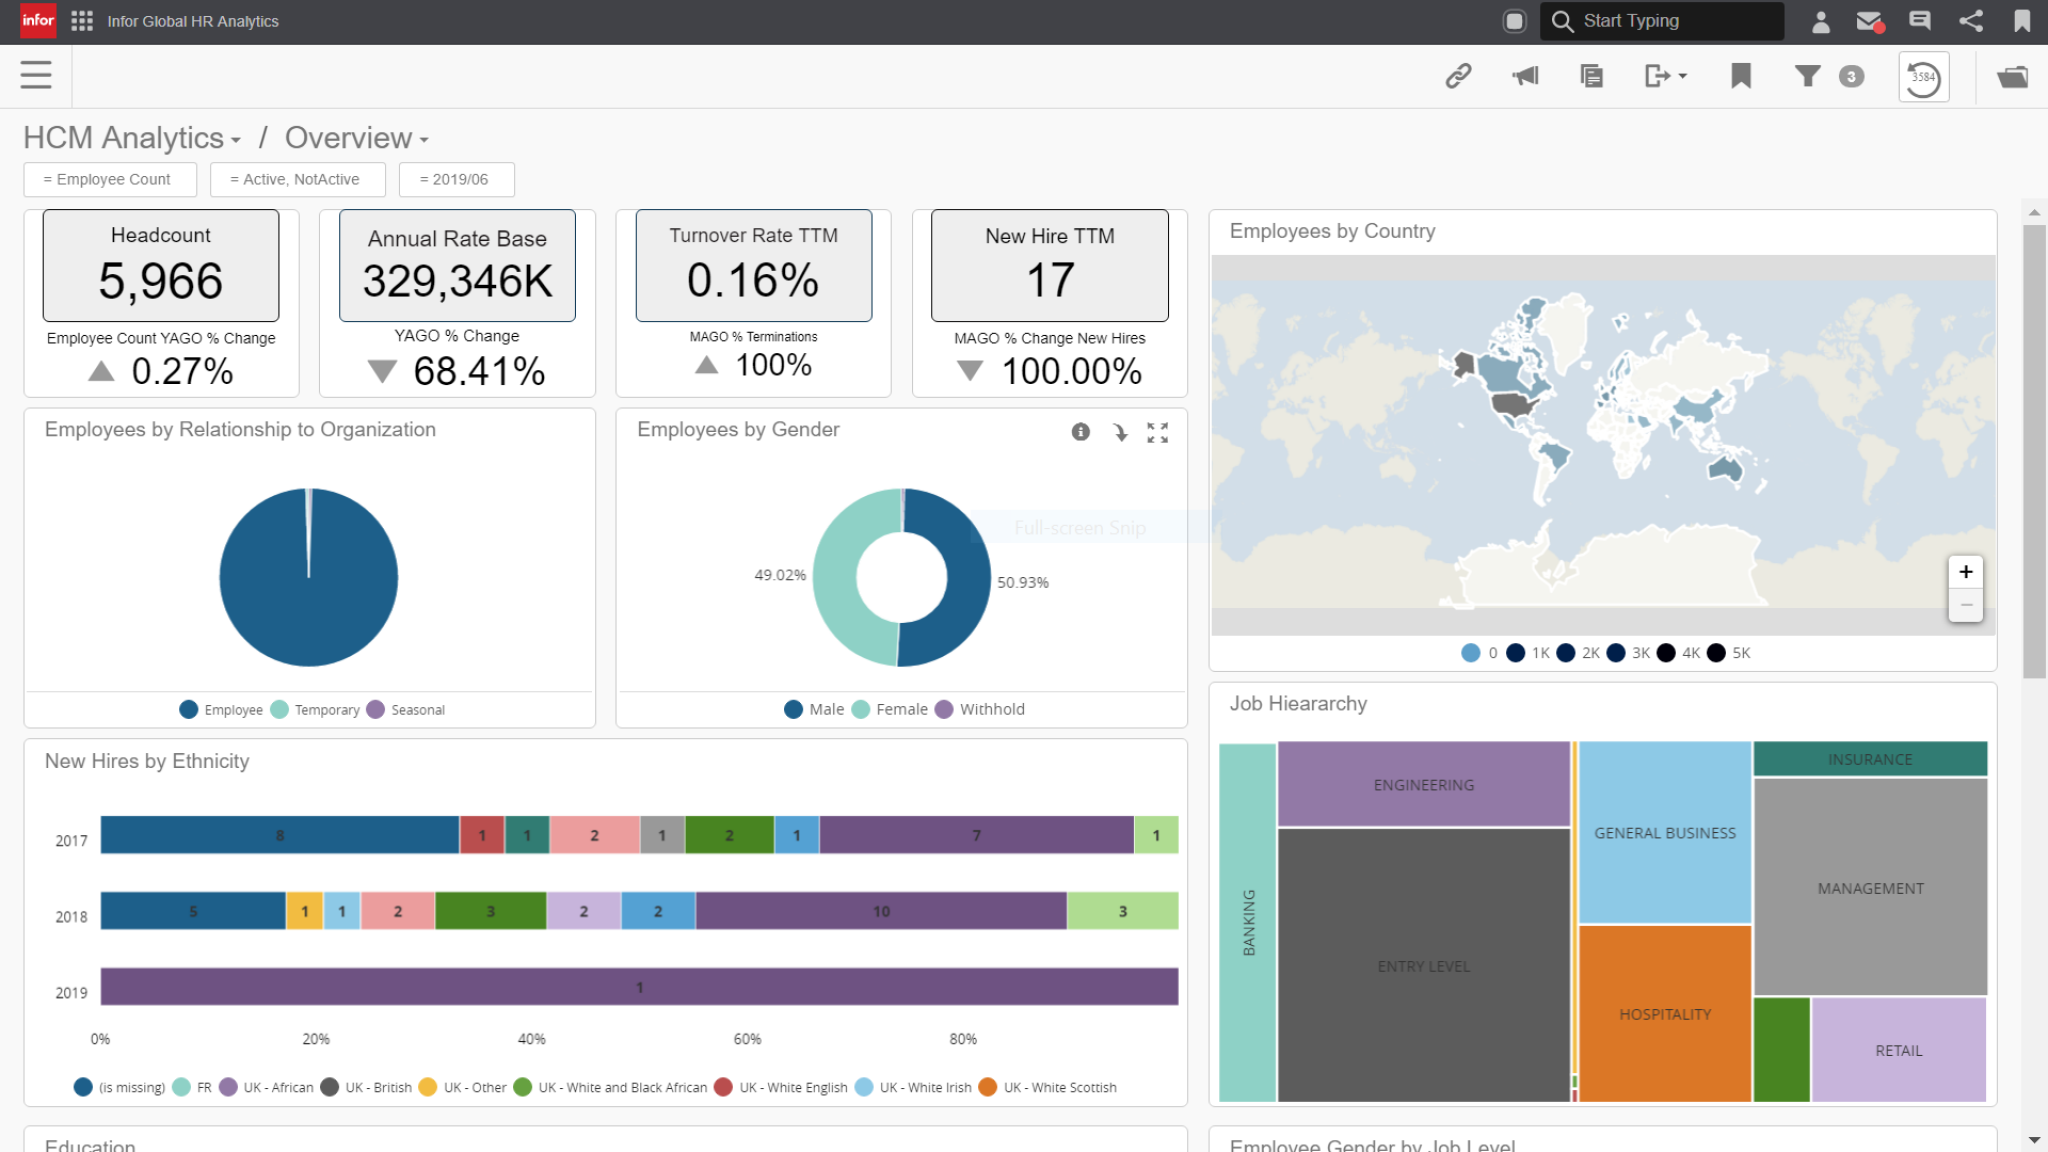Open the announcements megaphone icon
2048x1152 pixels.
pyautogui.click(x=1524, y=75)
